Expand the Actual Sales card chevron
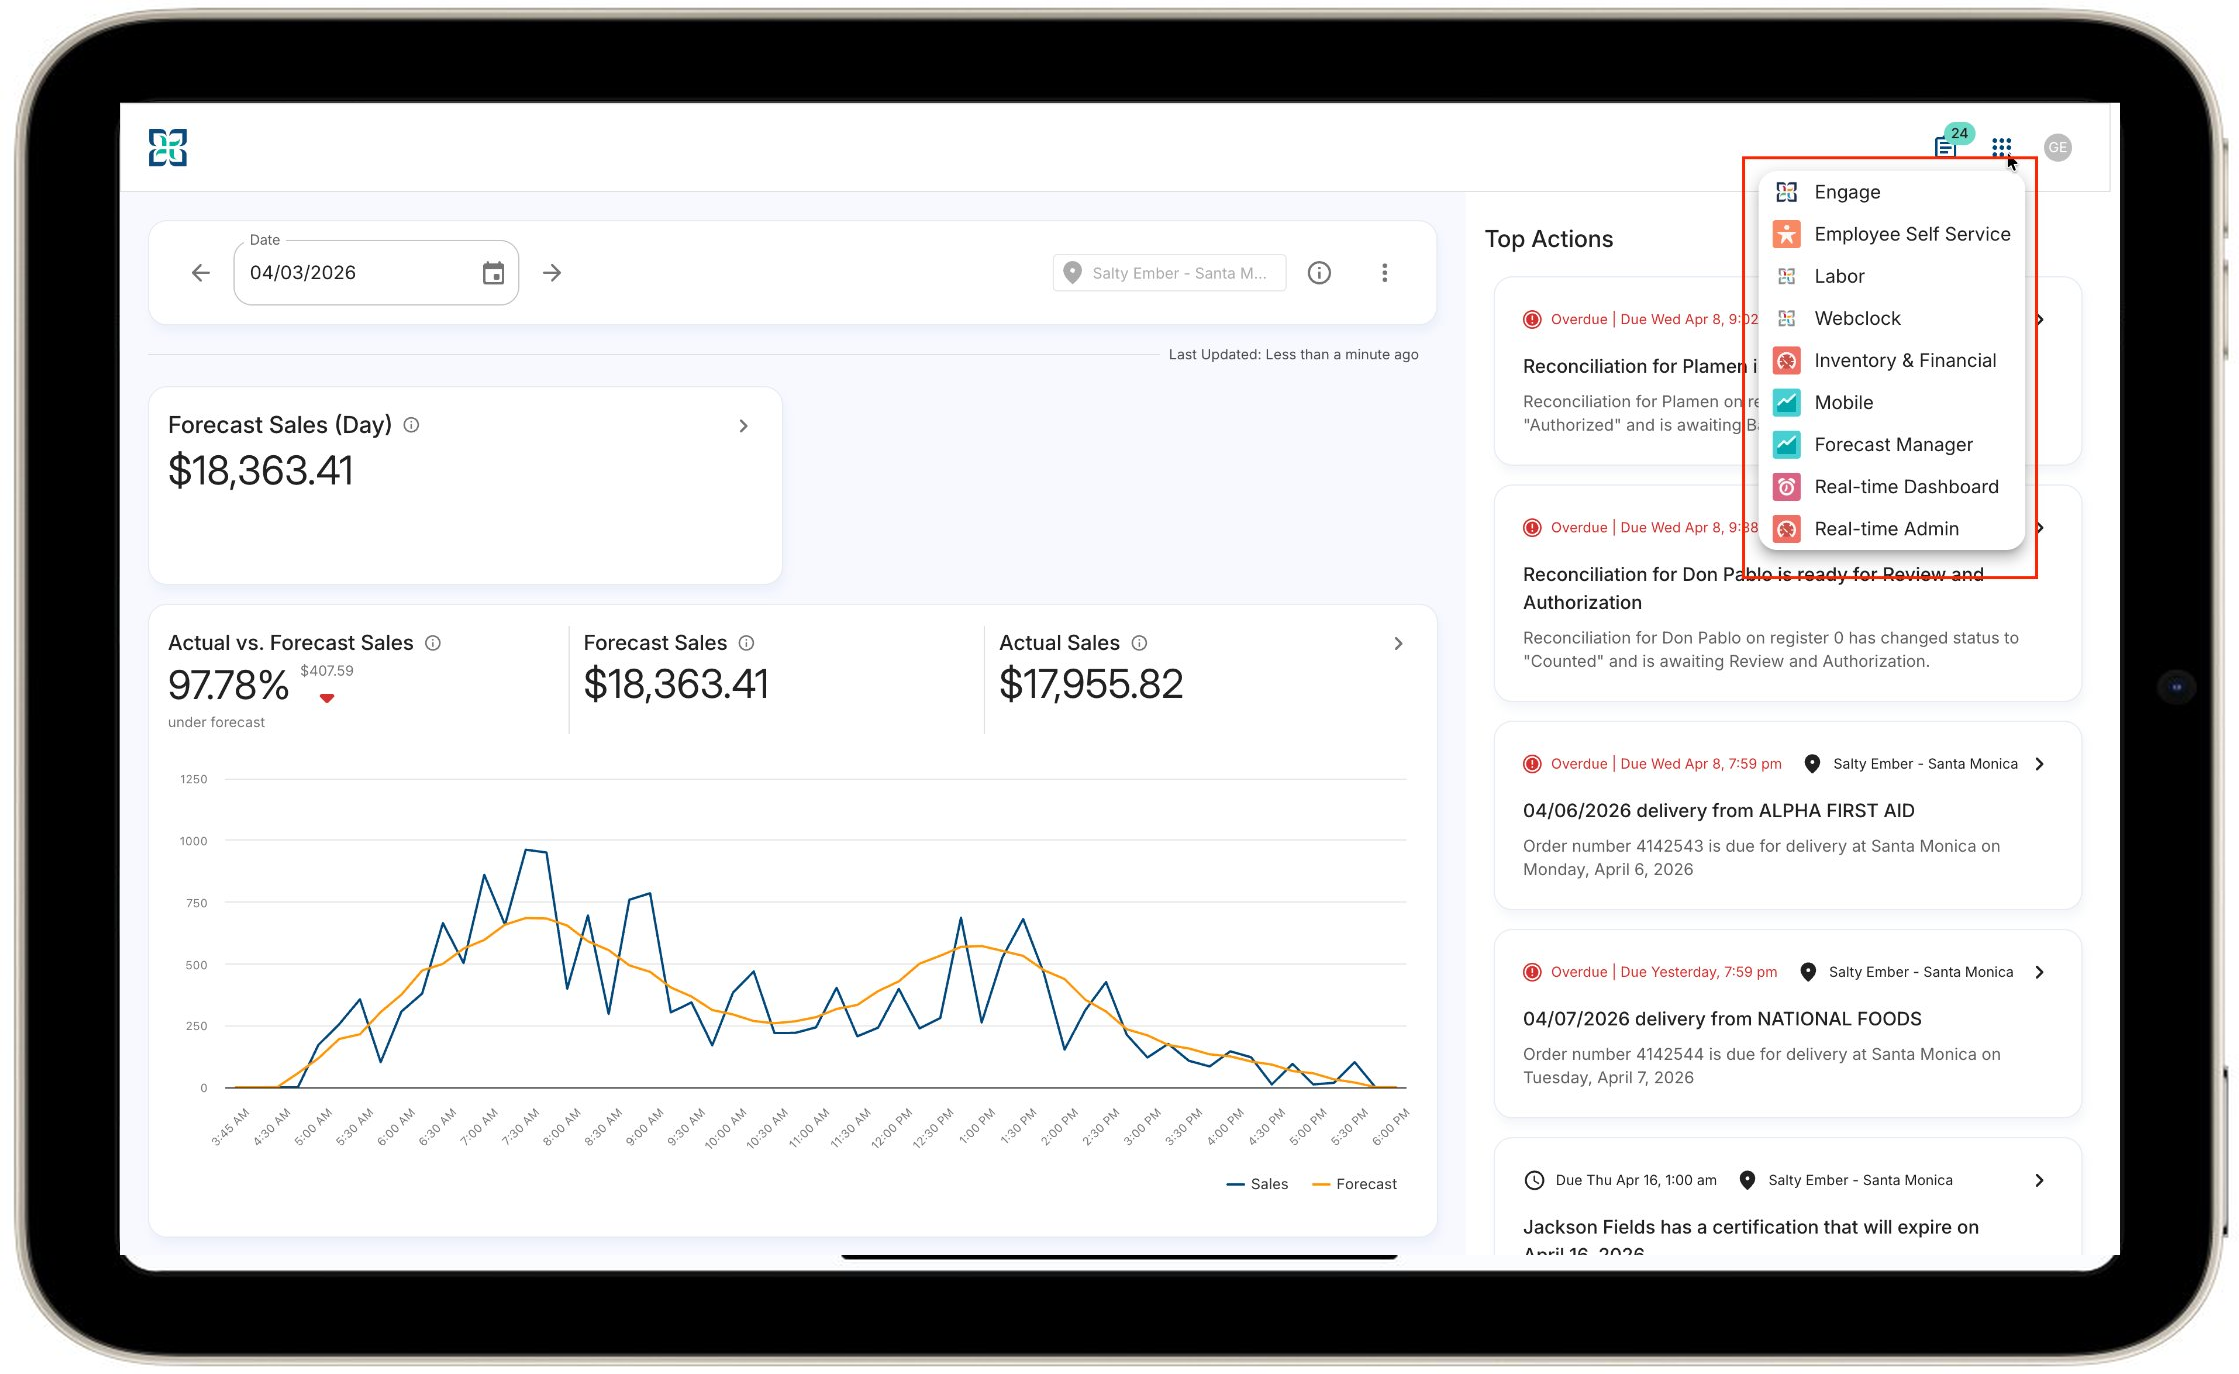Viewport: 2239px width, 1374px height. click(1398, 644)
